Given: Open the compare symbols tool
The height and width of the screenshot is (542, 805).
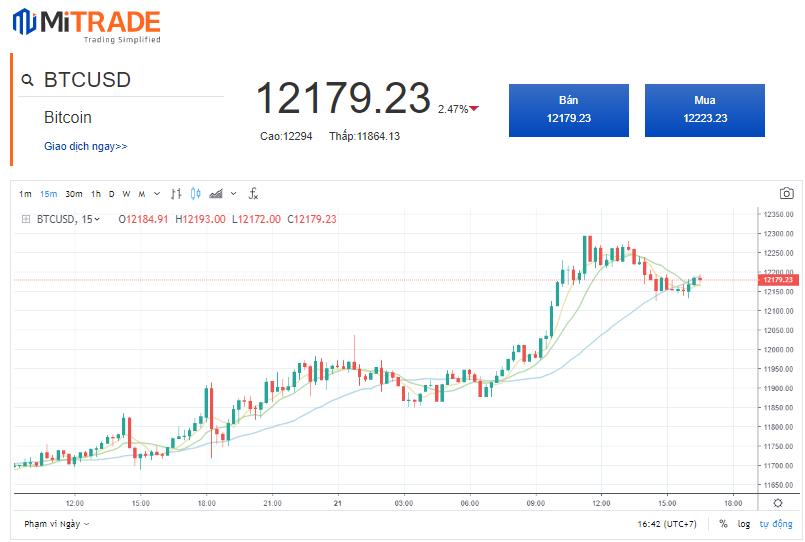Looking at the screenshot, I should pos(177,194).
